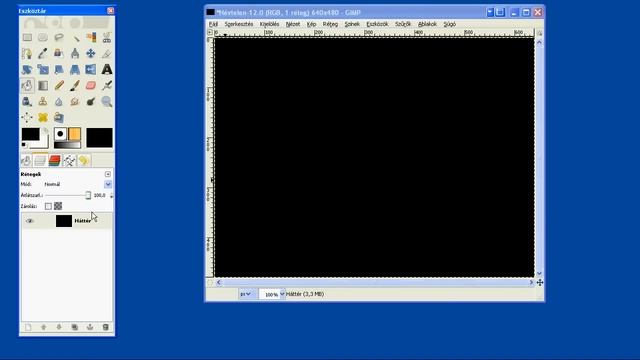640x360 pixels.
Task: Select the Zoom magnifier tool
Action: tap(107, 101)
